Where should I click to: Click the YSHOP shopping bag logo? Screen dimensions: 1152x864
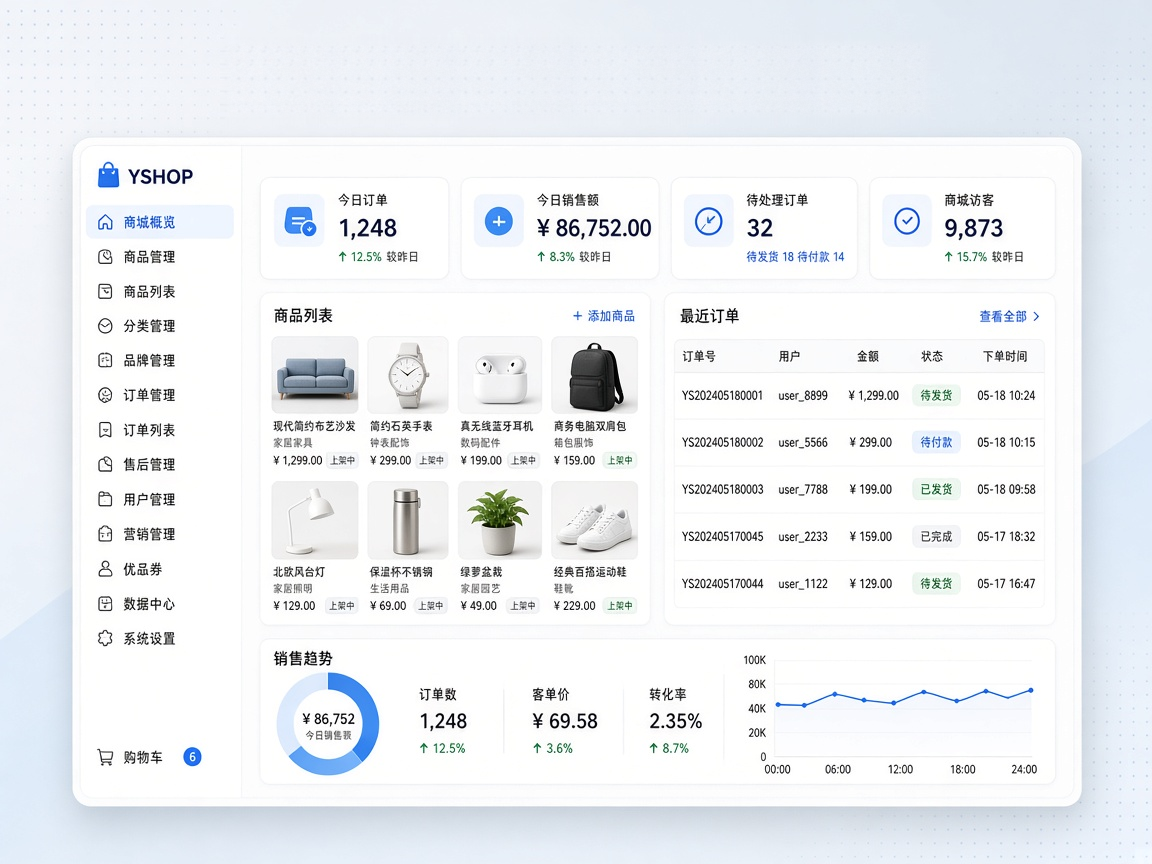click(x=108, y=176)
